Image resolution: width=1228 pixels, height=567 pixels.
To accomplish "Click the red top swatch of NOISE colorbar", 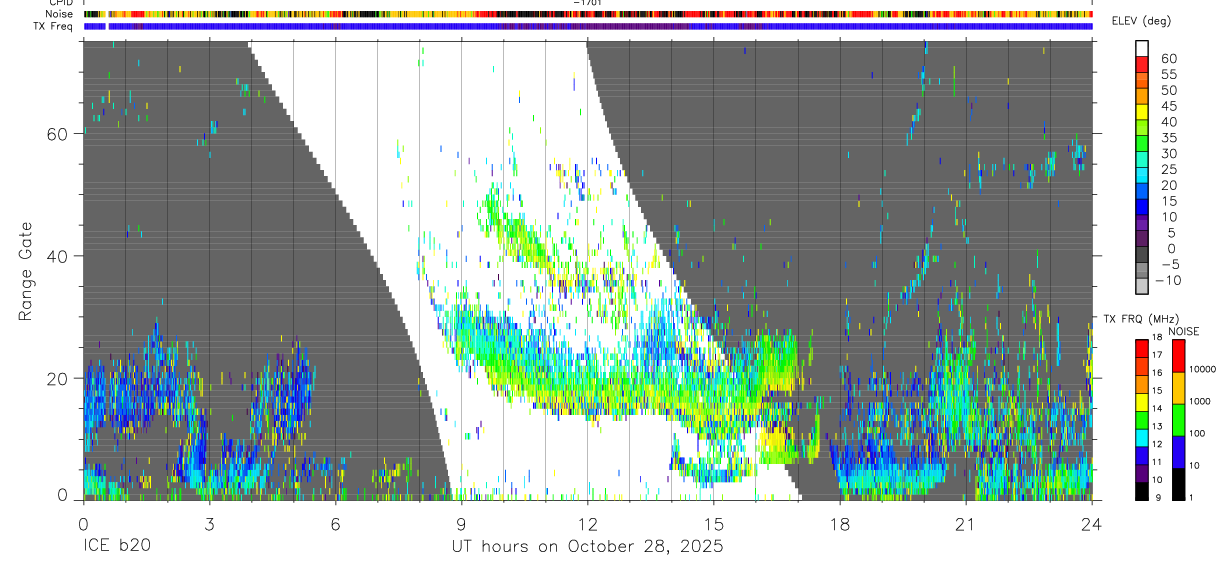I will (1179, 356).
